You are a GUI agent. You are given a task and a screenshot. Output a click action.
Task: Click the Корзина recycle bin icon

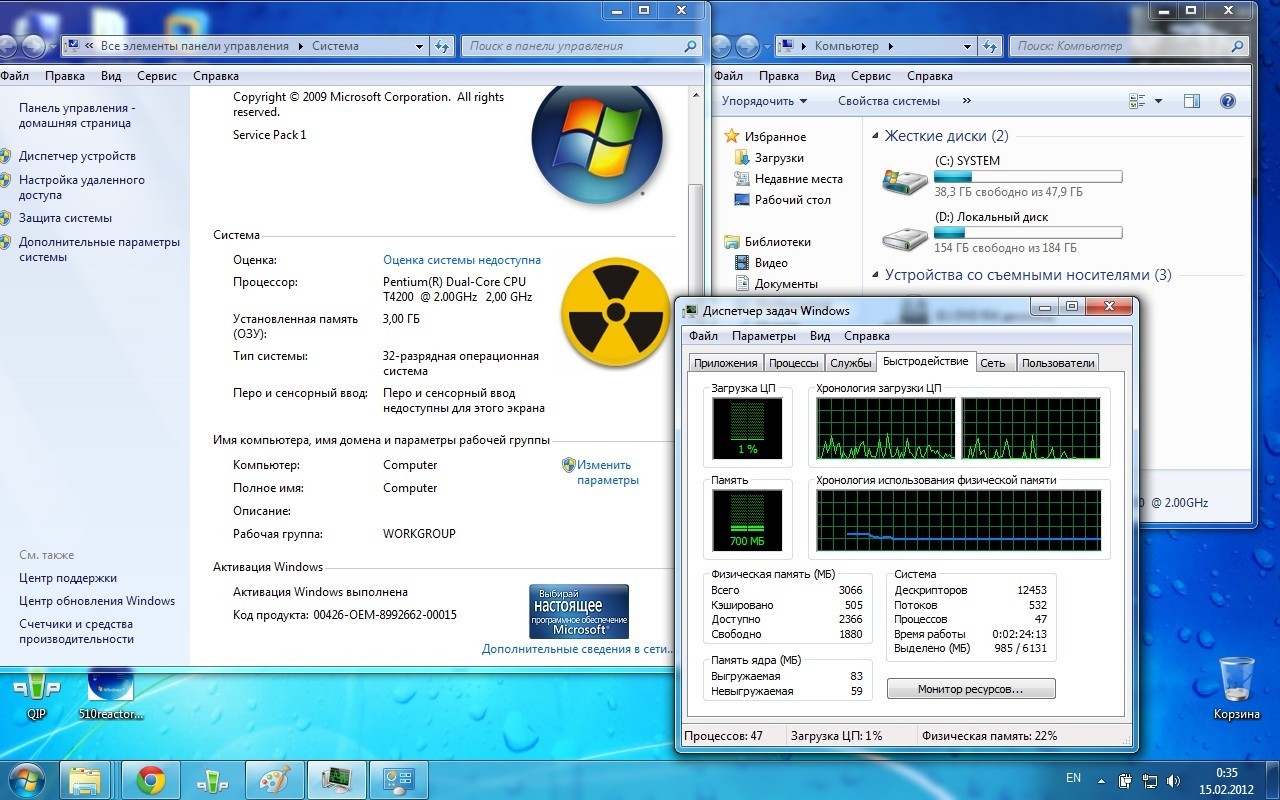point(1237,681)
